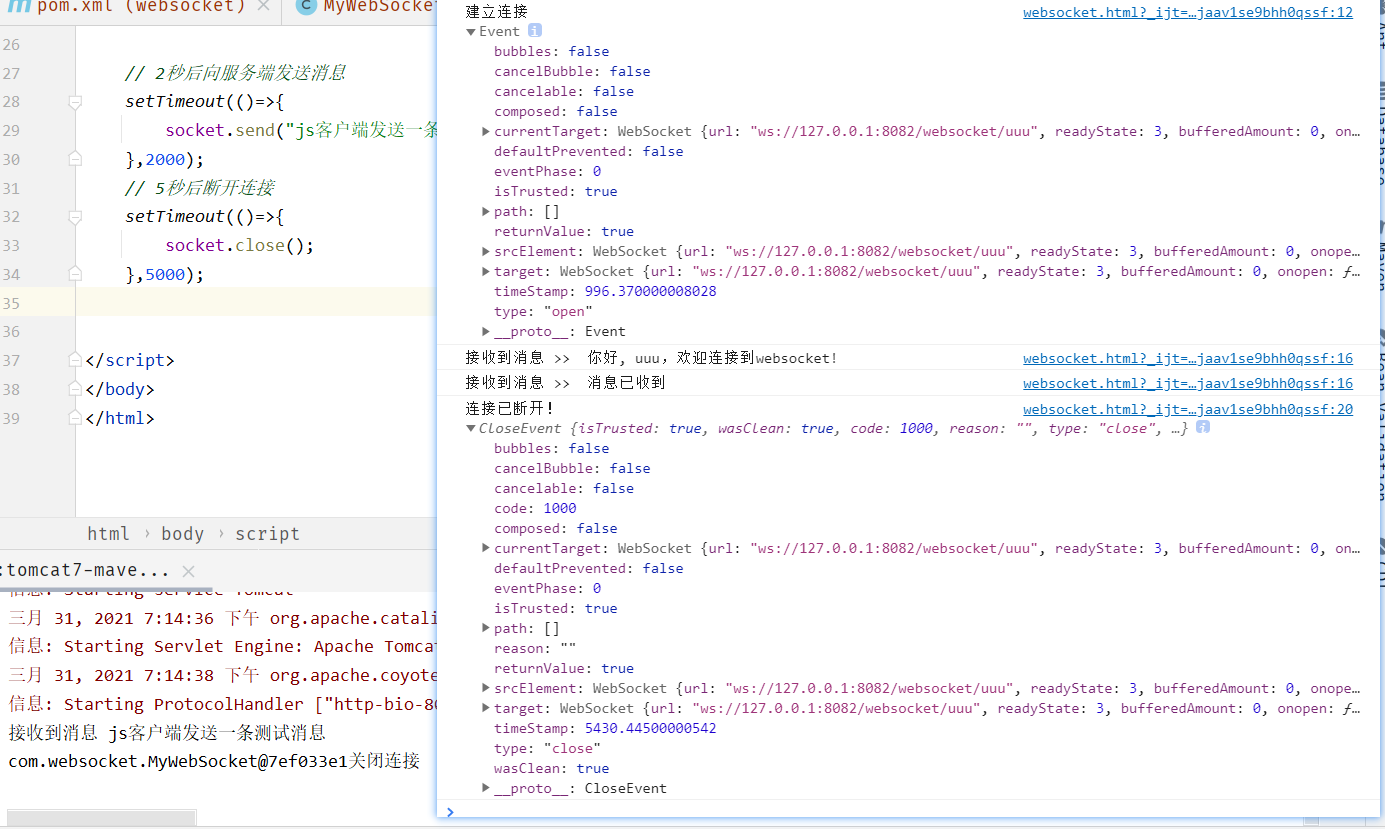The image size is (1385, 829).
Task: Click the fold marker beside </html> line 39
Action: tap(75, 418)
